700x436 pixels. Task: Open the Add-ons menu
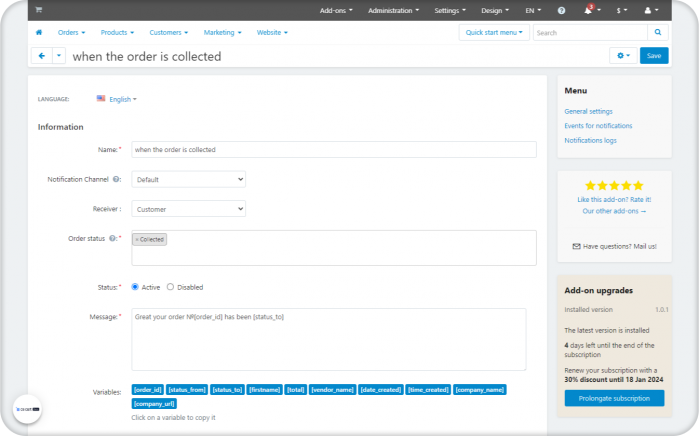pos(336,10)
